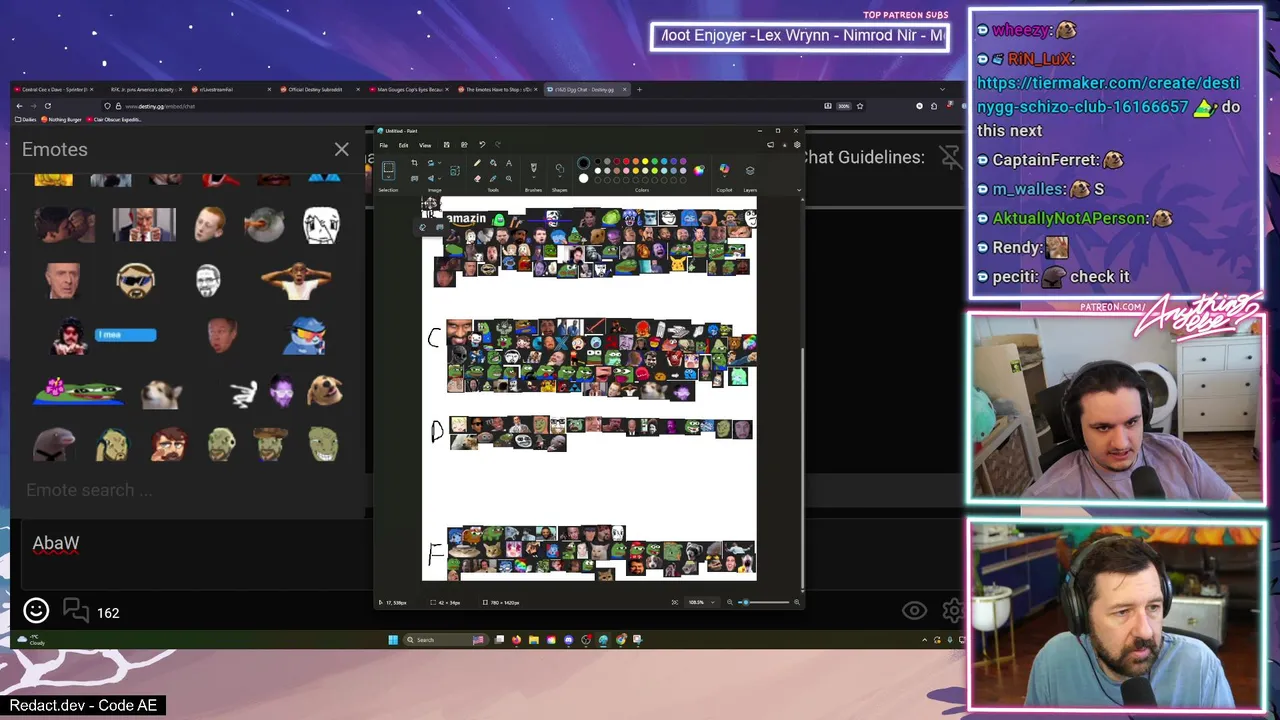Viewport: 1280px width, 720px height.
Task: Expand the Flip dropdown arrow in Paint
Action: point(440,178)
